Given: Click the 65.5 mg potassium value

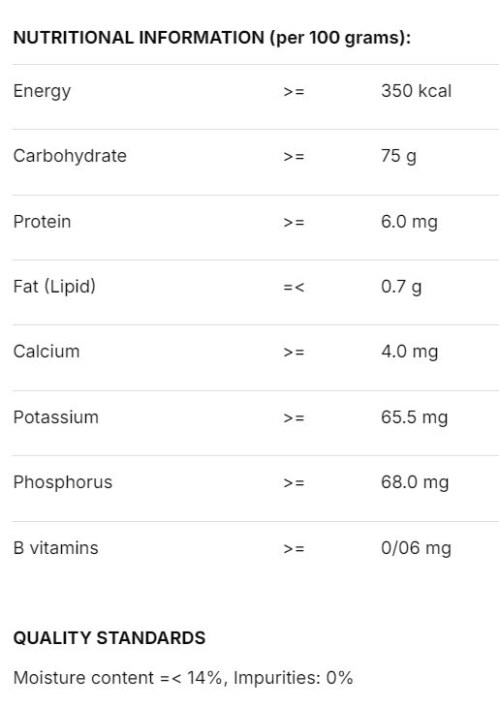Looking at the screenshot, I should tap(414, 418).
